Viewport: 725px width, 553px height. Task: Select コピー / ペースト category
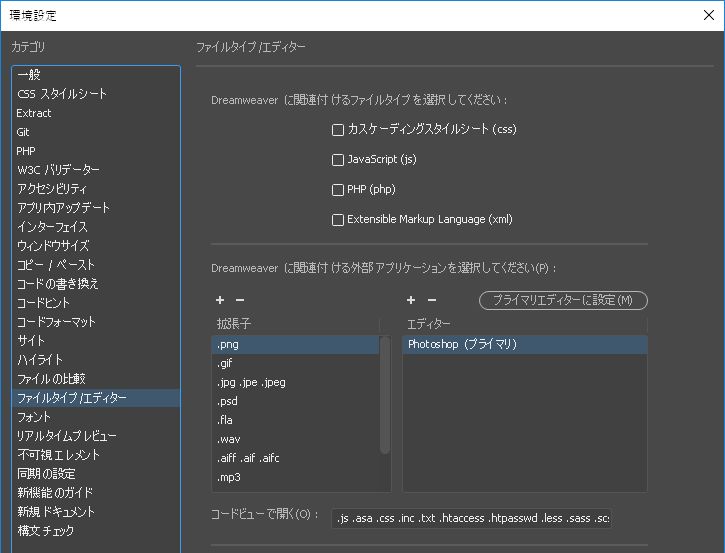coord(96,264)
